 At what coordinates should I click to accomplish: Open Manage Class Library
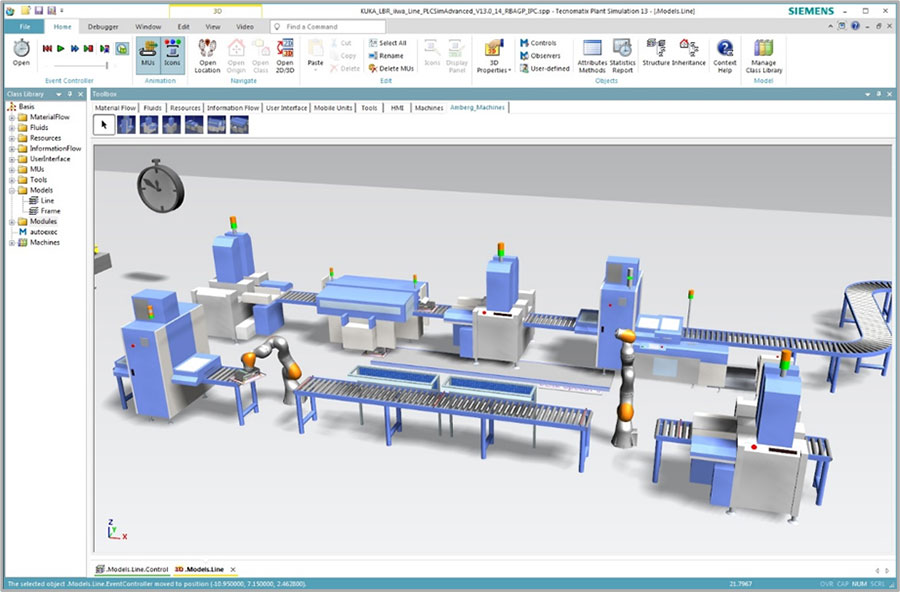[x=763, y=54]
